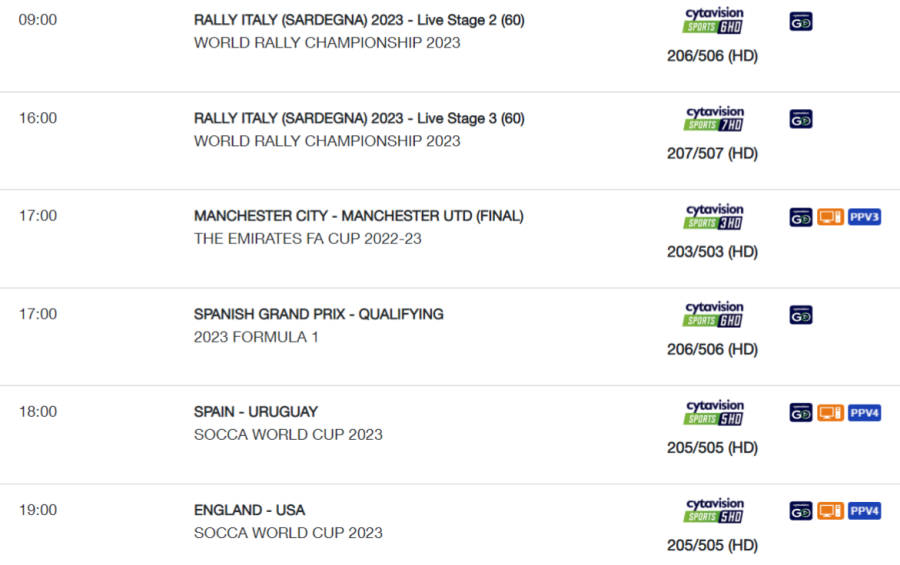
Task: Click The Emirates FA Cup 2022-23 subtitle
Action: pos(308,239)
